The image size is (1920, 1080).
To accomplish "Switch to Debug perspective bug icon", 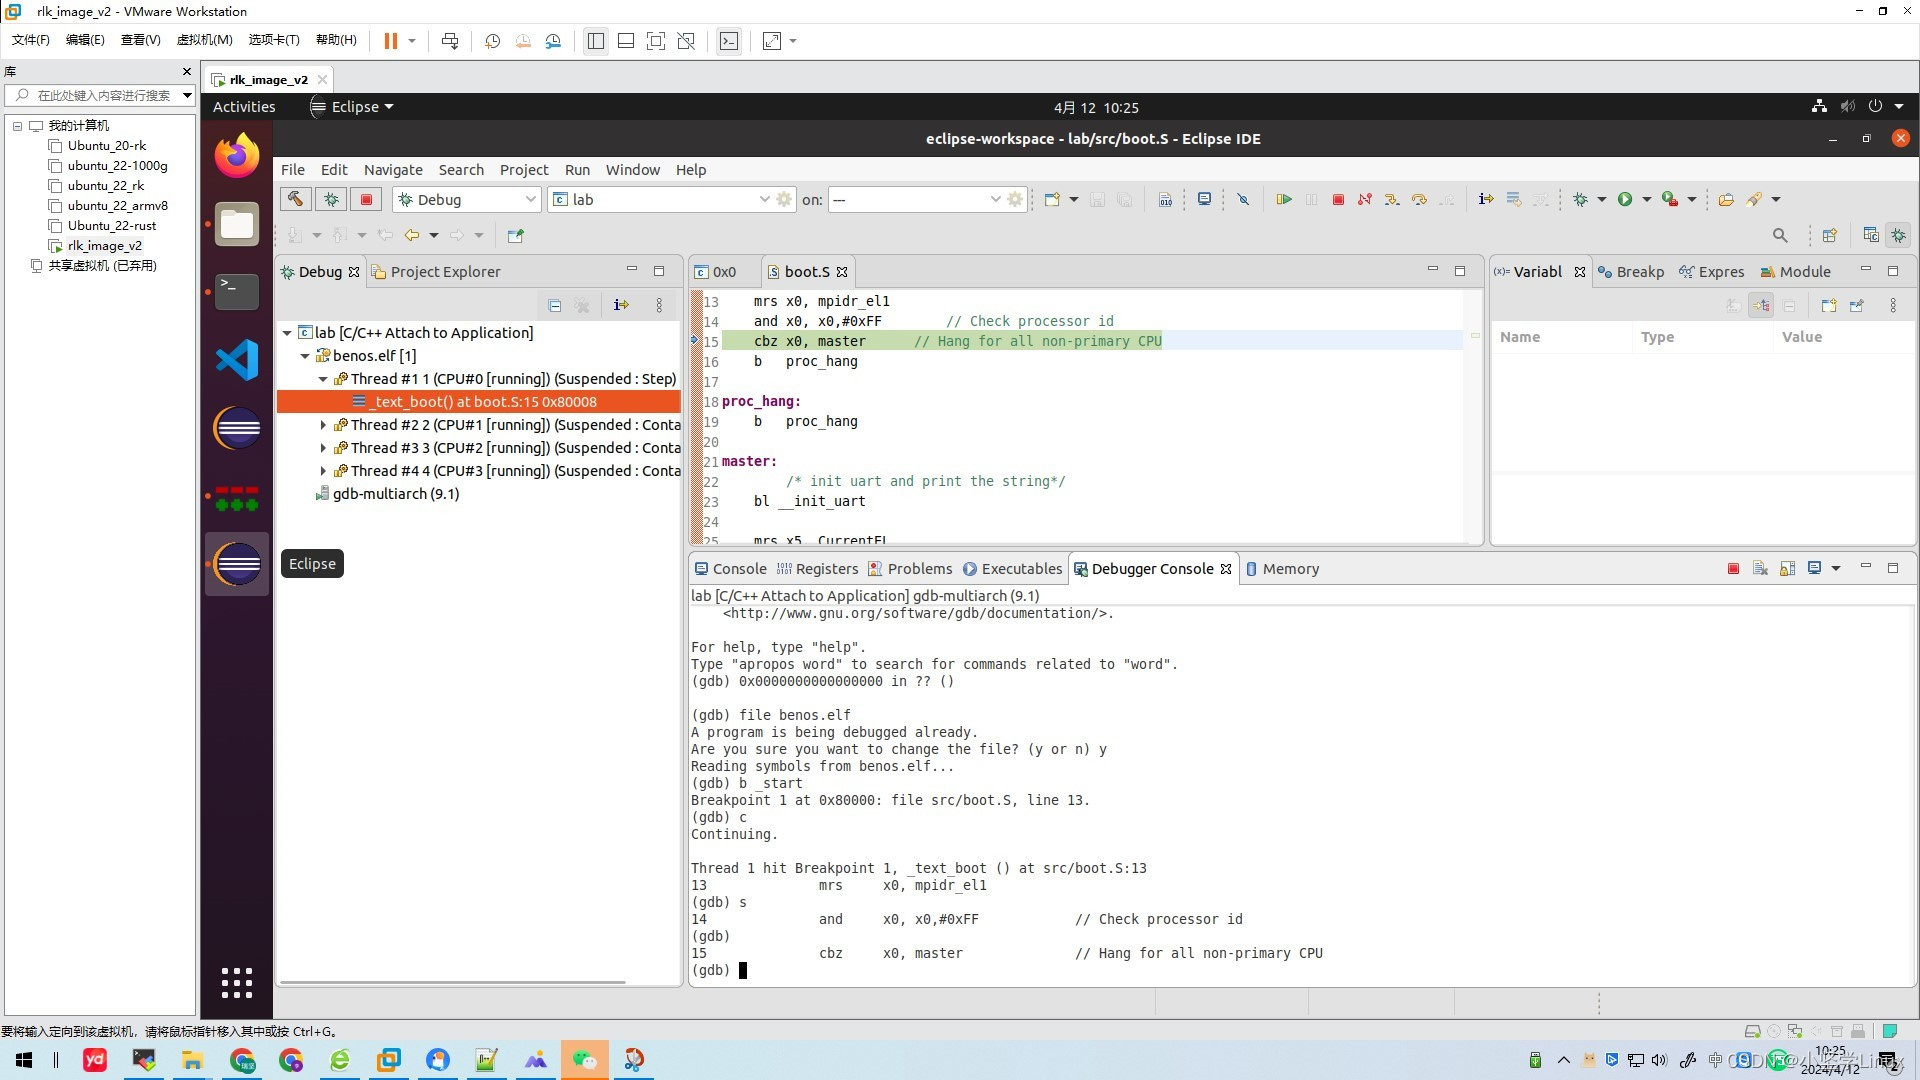I will pyautogui.click(x=1898, y=236).
